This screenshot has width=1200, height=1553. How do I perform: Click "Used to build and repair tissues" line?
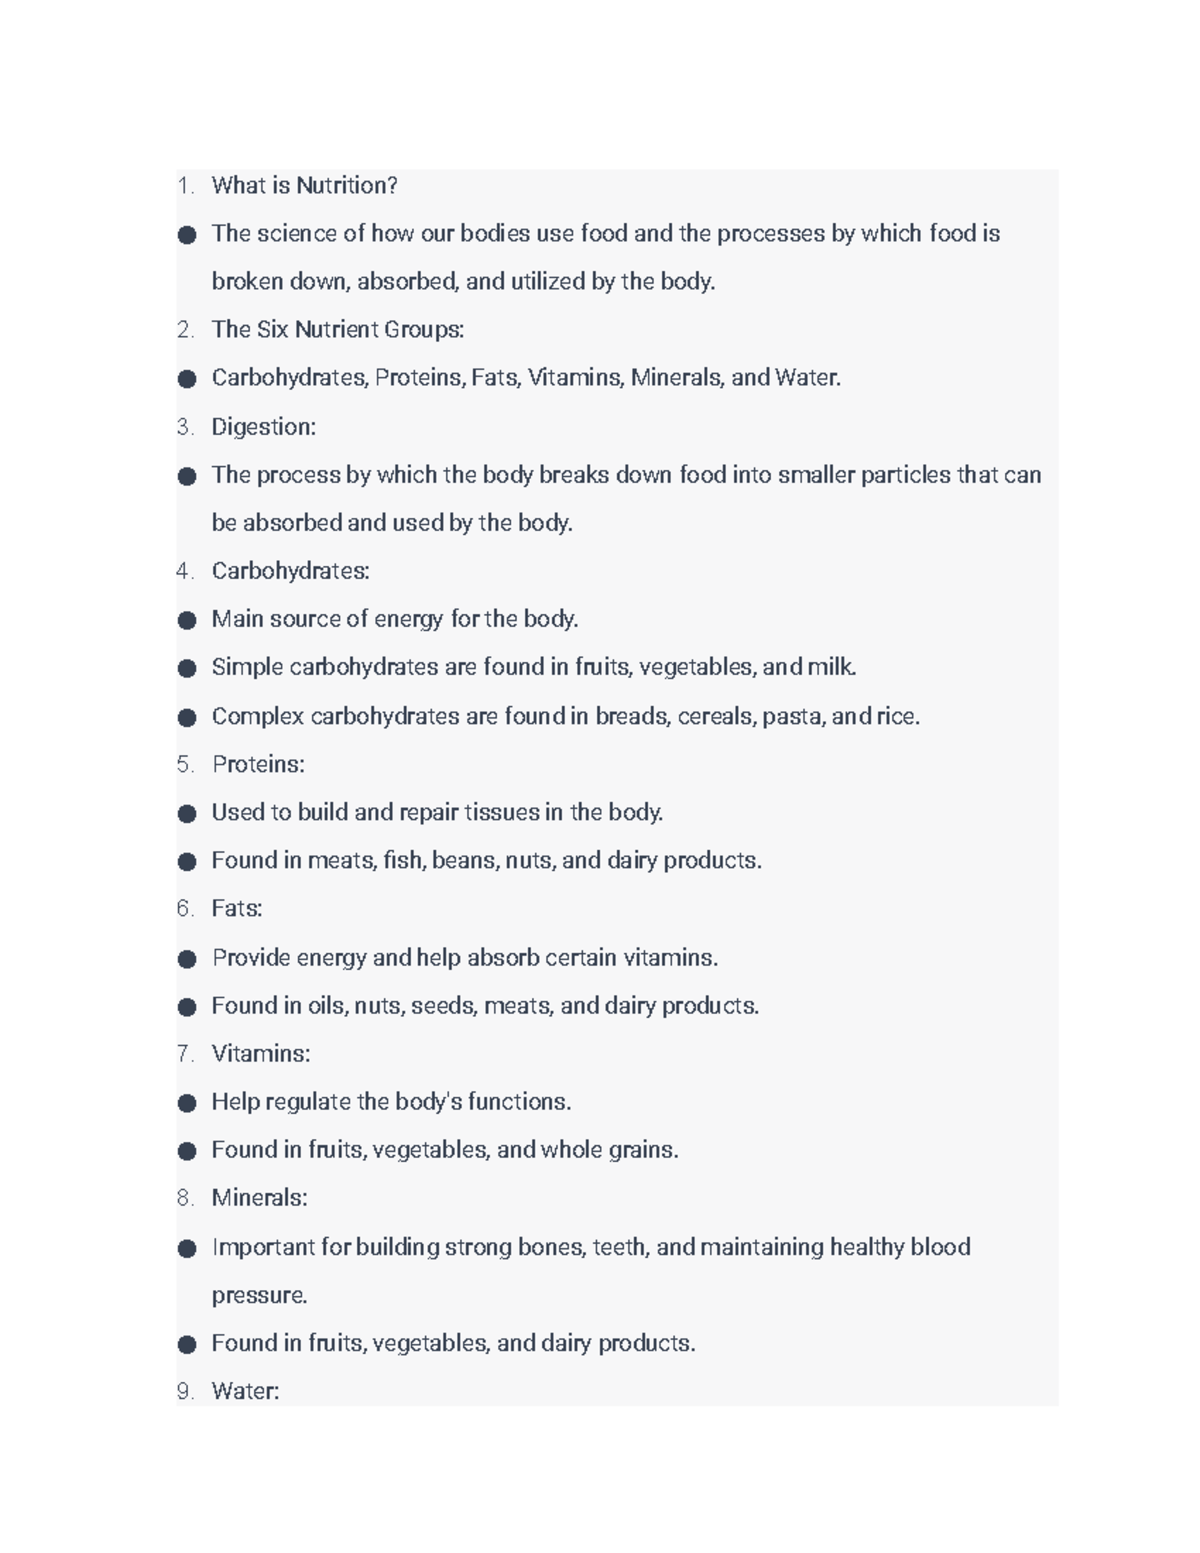437,813
